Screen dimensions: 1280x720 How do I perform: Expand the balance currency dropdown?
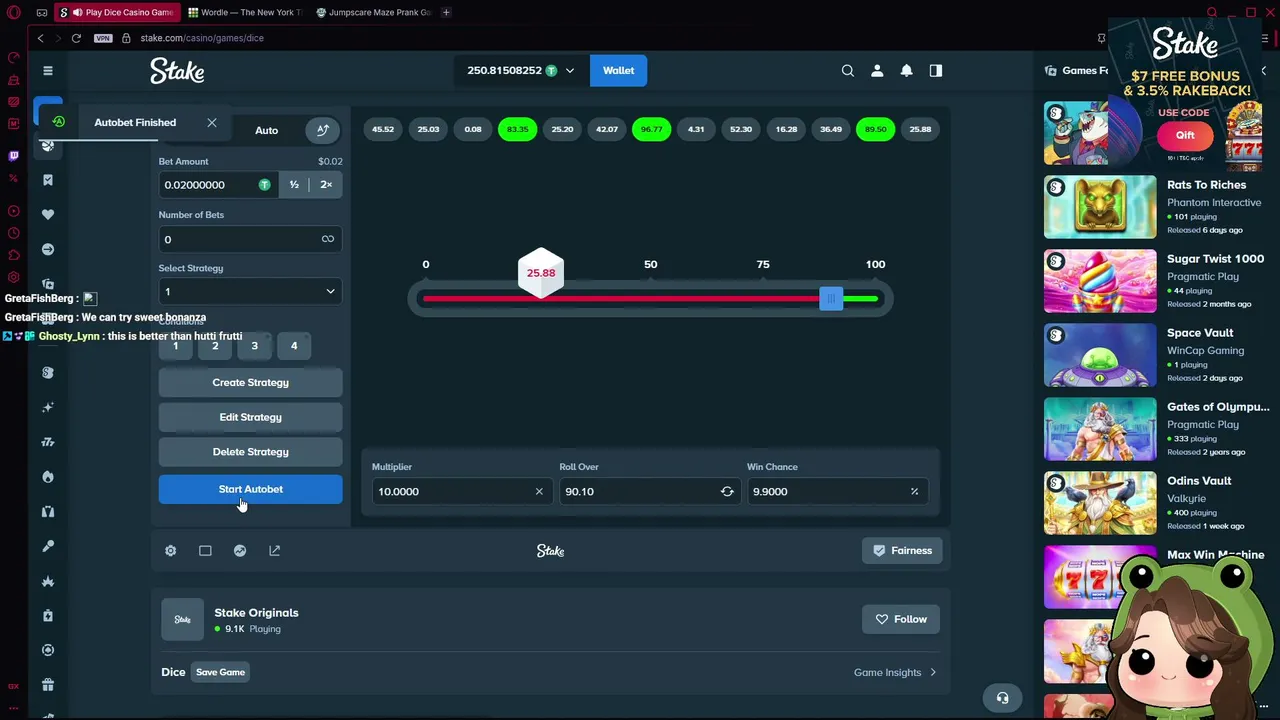point(570,71)
